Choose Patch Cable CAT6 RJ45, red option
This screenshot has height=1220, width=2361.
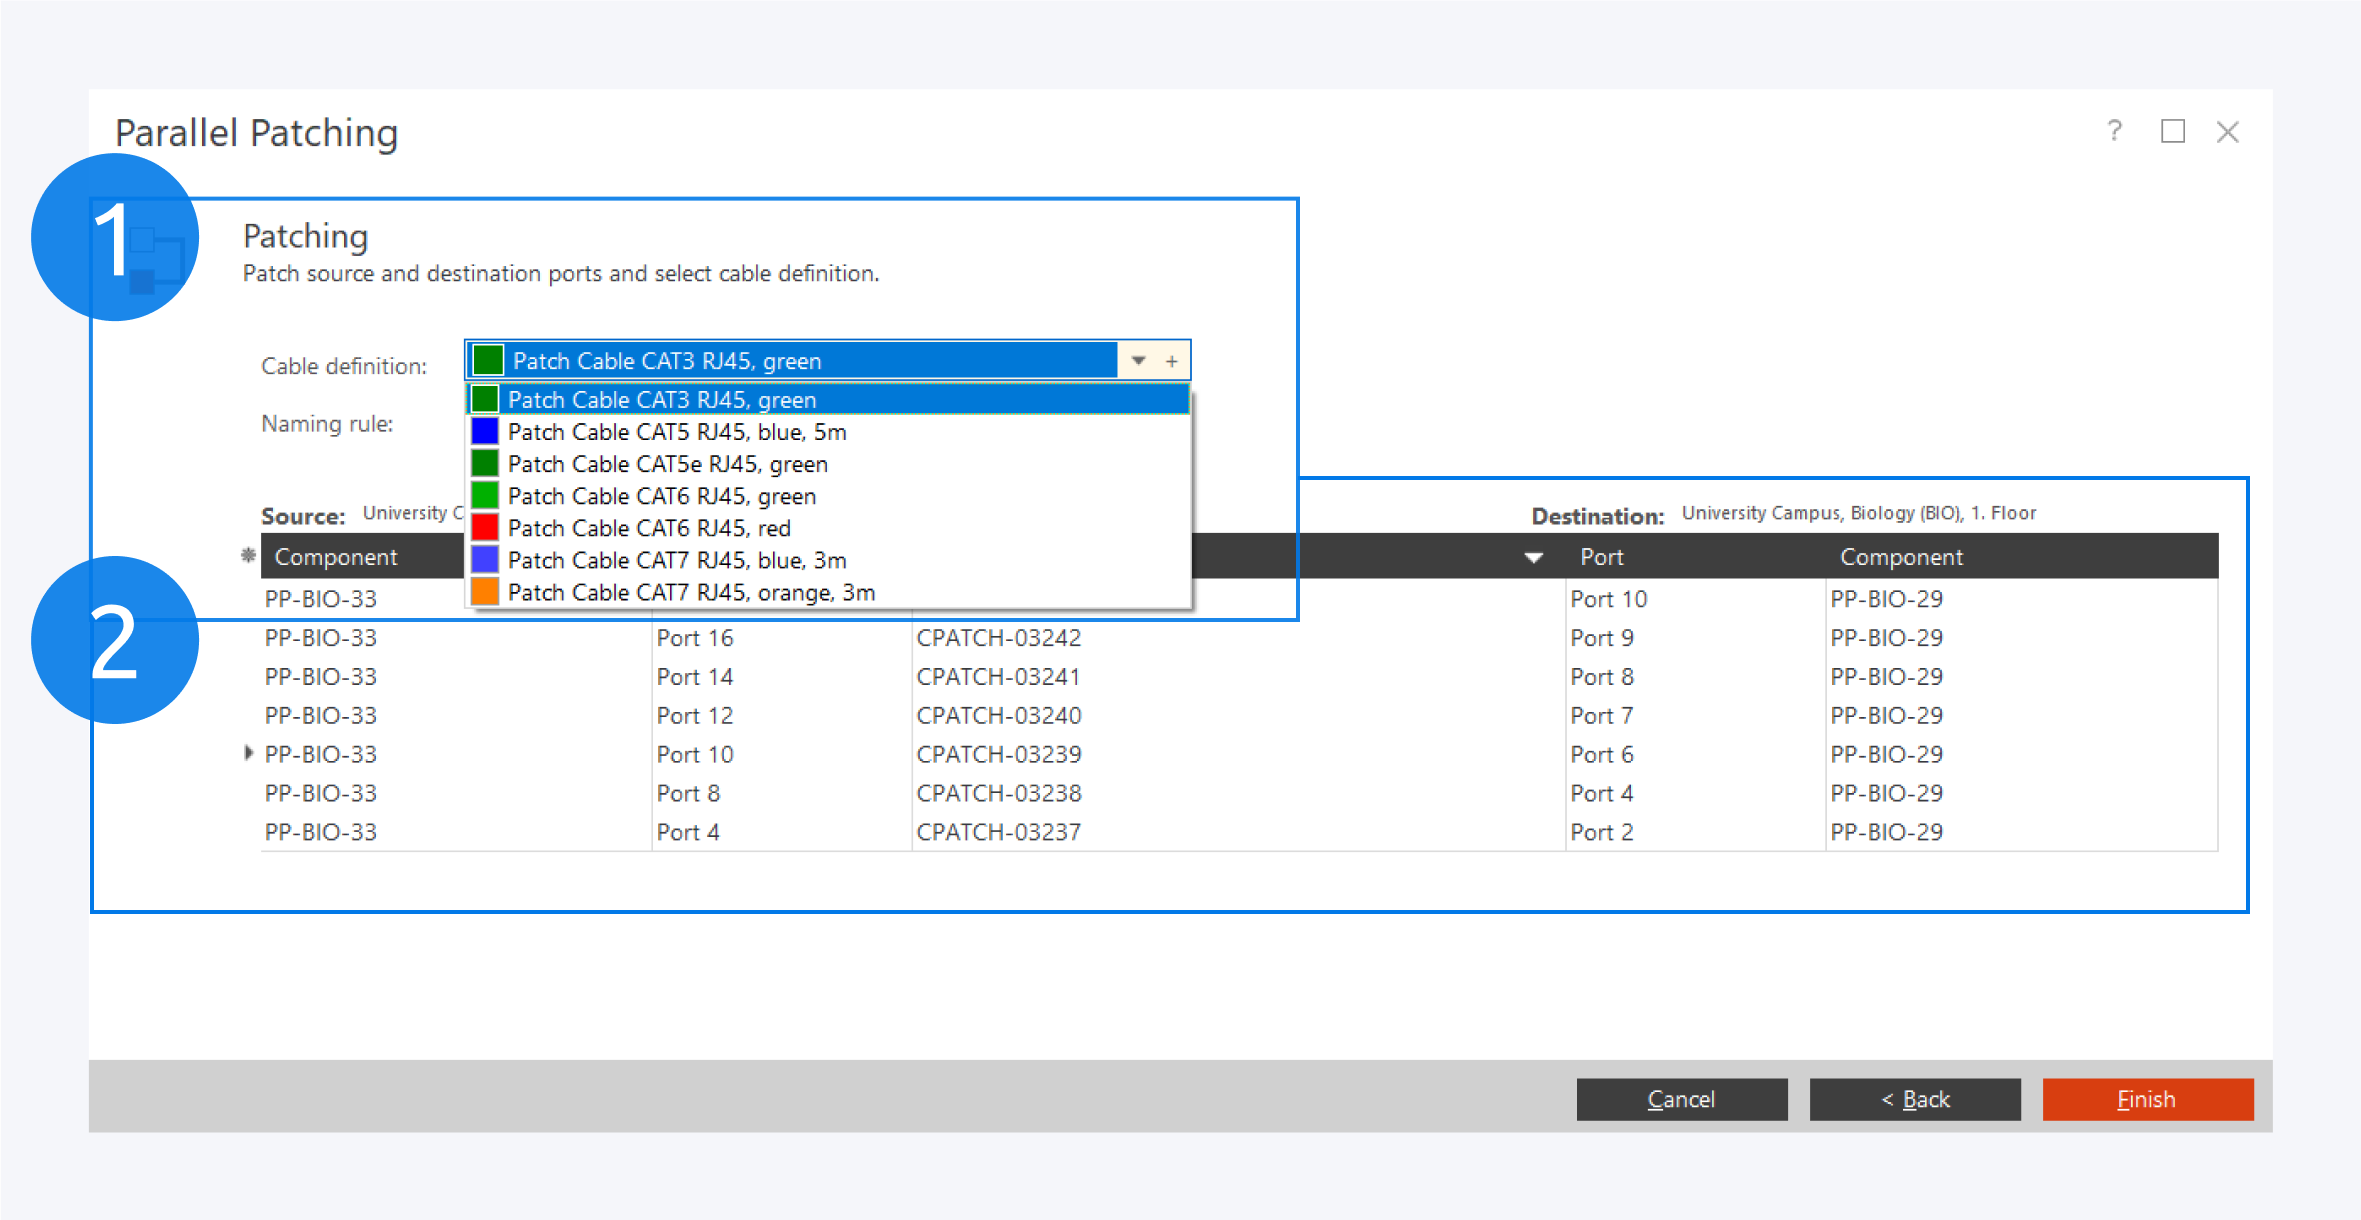[649, 528]
